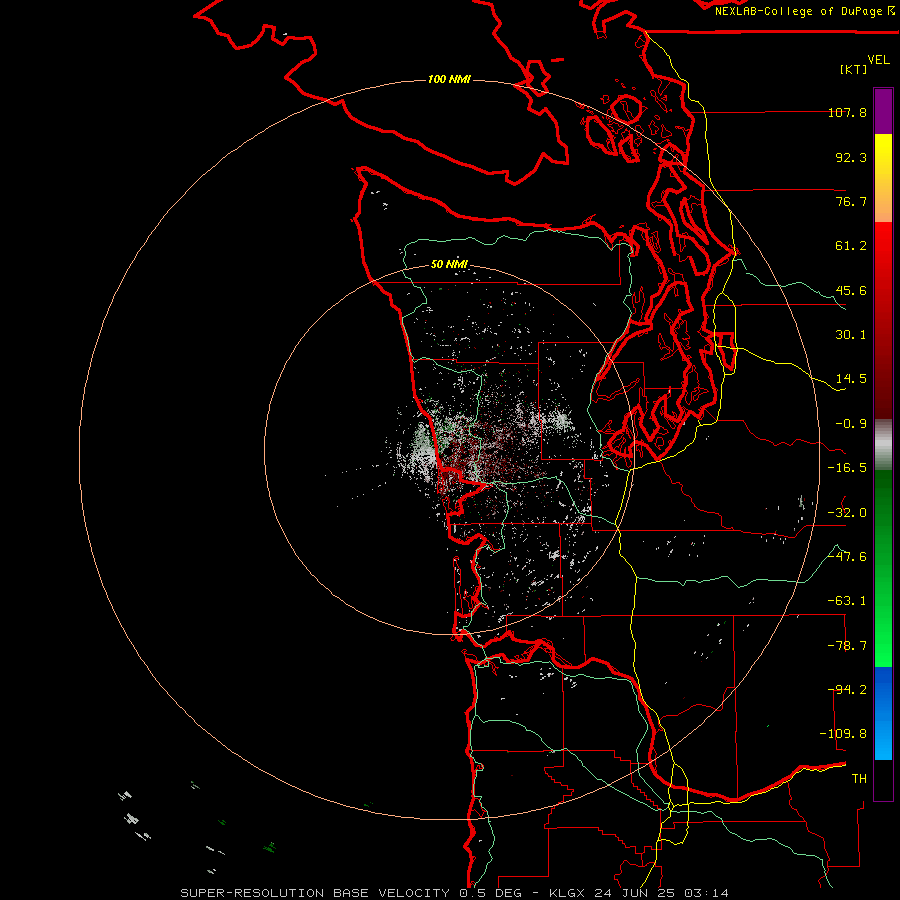This screenshot has width=900, height=900.
Task: Click the KLGX station identifier in caption
Action: pos(569,893)
